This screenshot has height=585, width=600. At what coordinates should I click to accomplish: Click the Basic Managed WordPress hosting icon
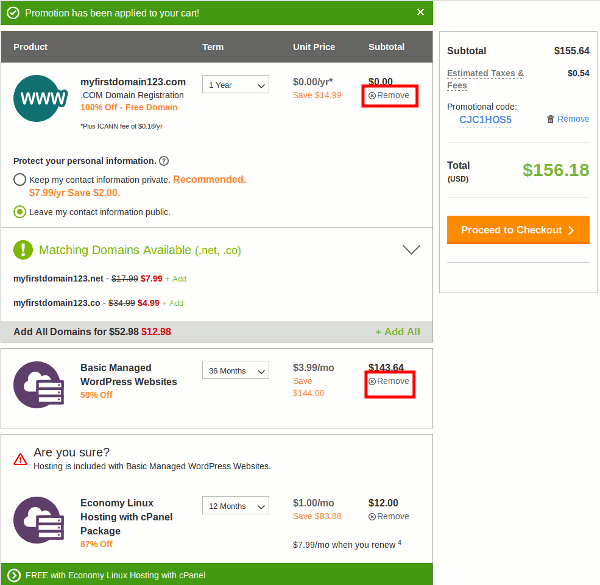[x=39, y=385]
